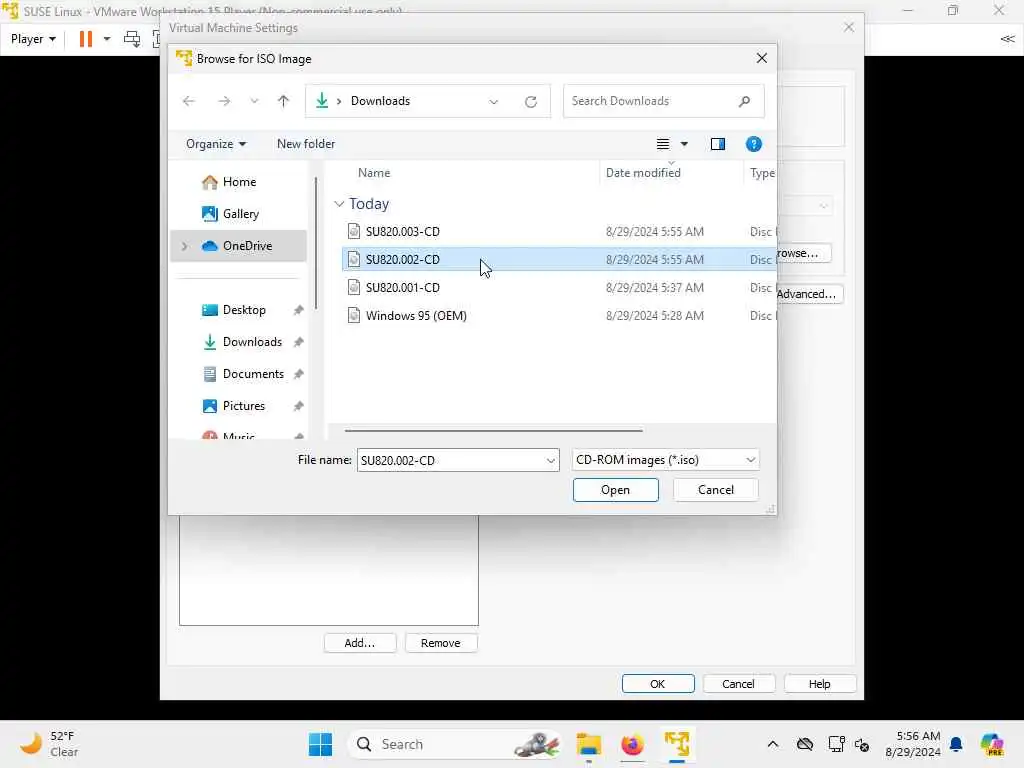This screenshot has width=1024, height=768.
Task: Open the recent locations chevron
Action: [x=254, y=101]
